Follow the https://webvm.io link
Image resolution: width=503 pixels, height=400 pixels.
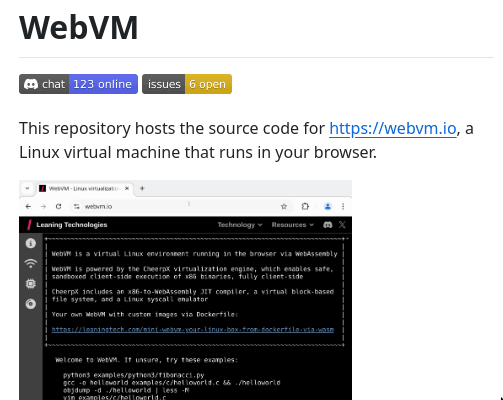(x=393, y=128)
